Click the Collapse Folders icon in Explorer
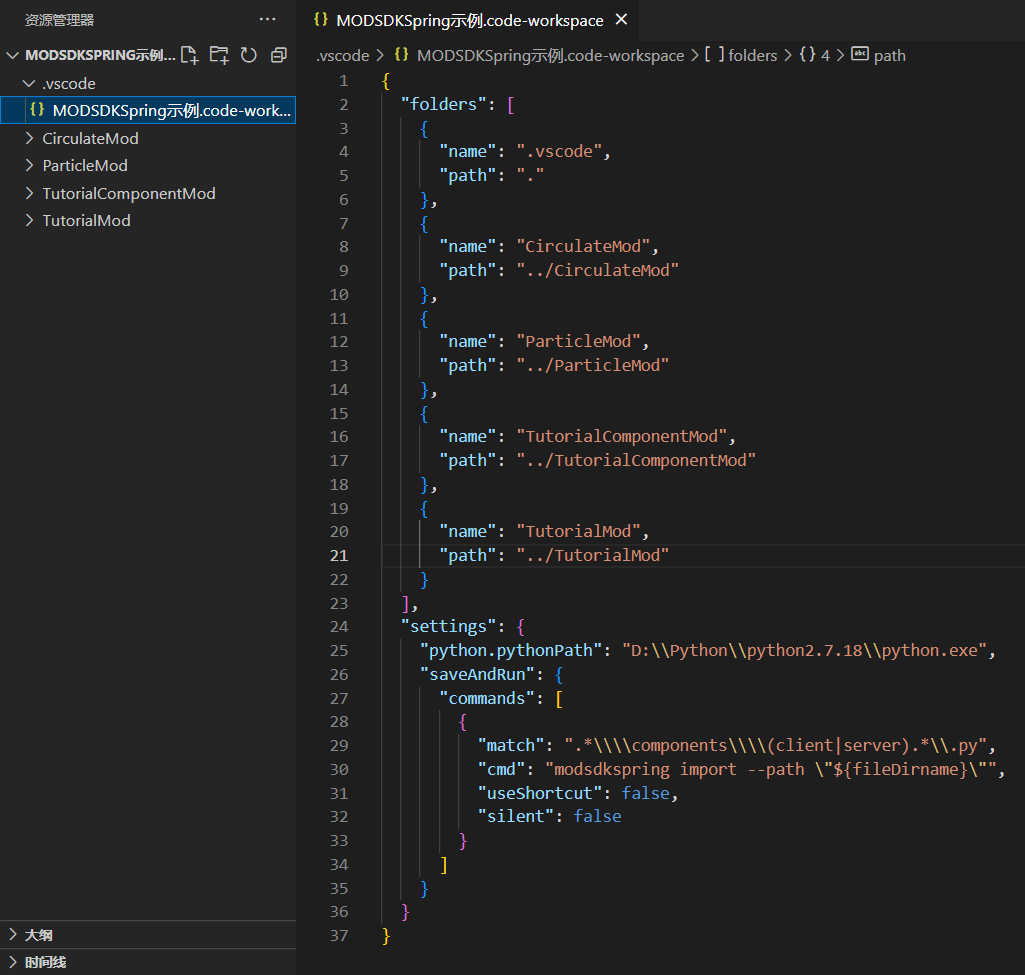The image size is (1025, 975). [278, 55]
